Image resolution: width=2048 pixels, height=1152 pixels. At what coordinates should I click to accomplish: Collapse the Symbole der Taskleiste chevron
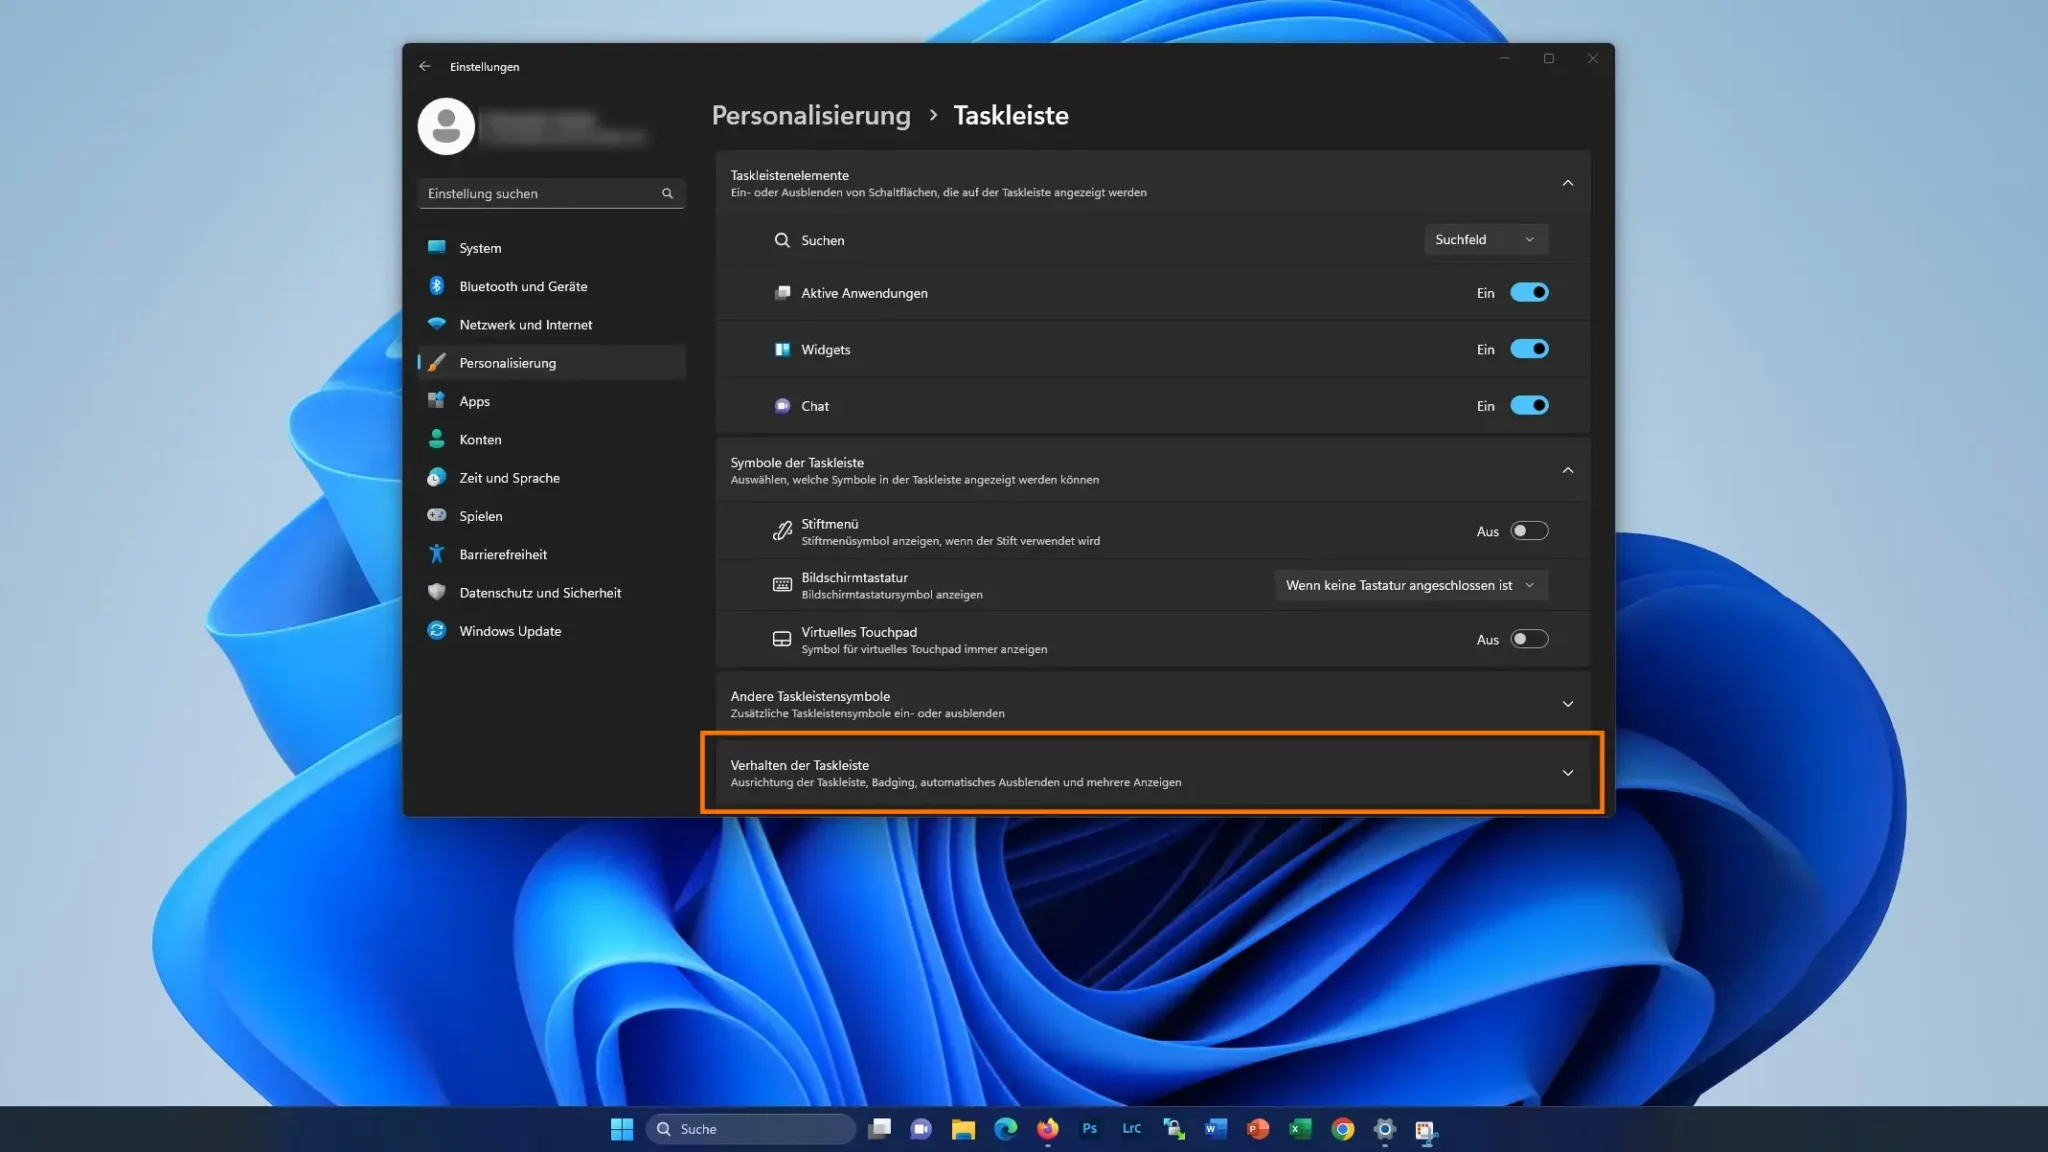coord(1568,470)
